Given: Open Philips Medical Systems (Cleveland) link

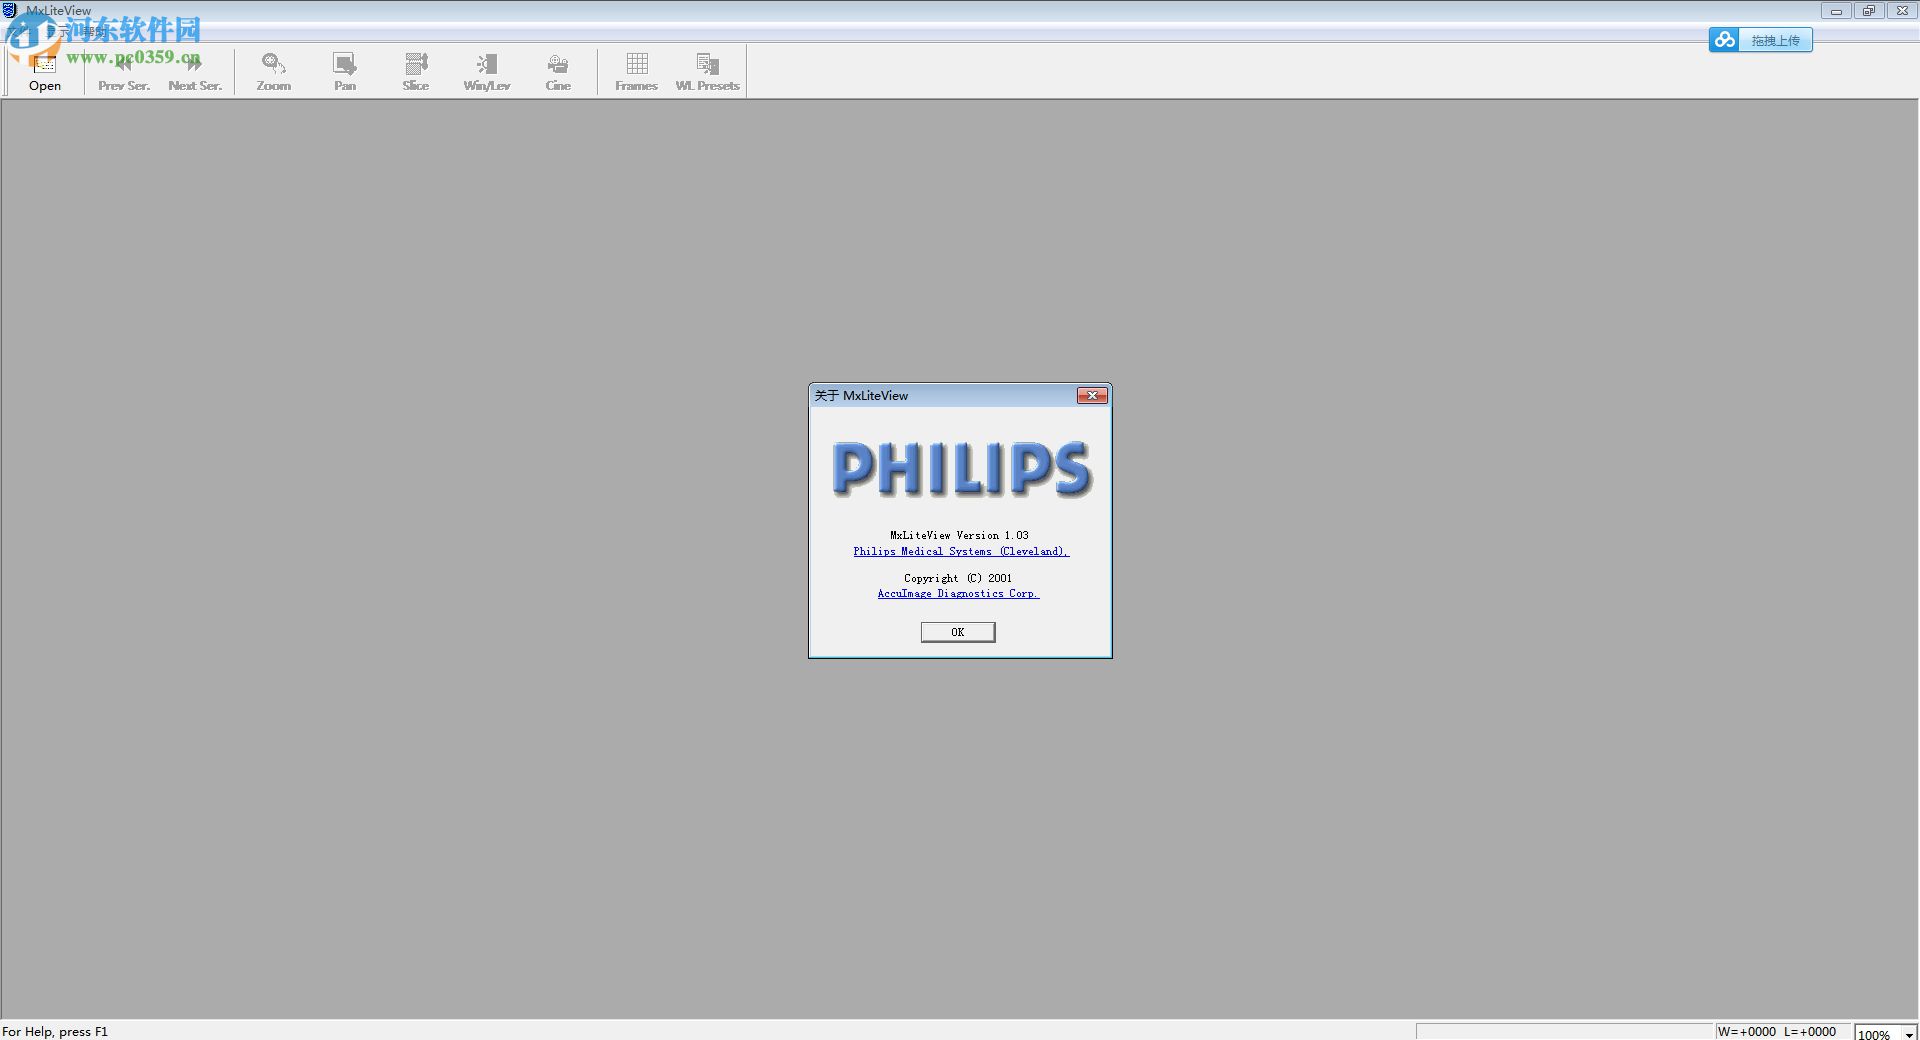Looking at the screenshot, I should [x=959, y=551].
